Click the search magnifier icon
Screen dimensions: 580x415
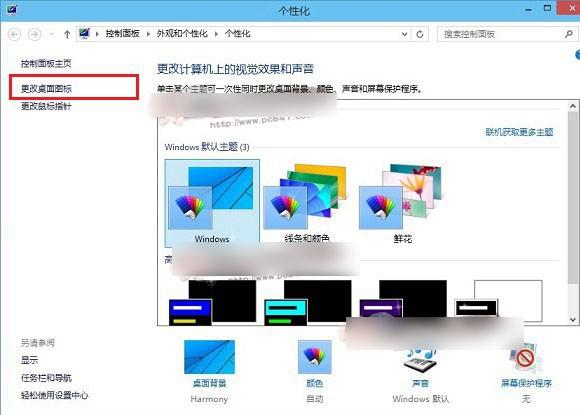pos(569,34)
